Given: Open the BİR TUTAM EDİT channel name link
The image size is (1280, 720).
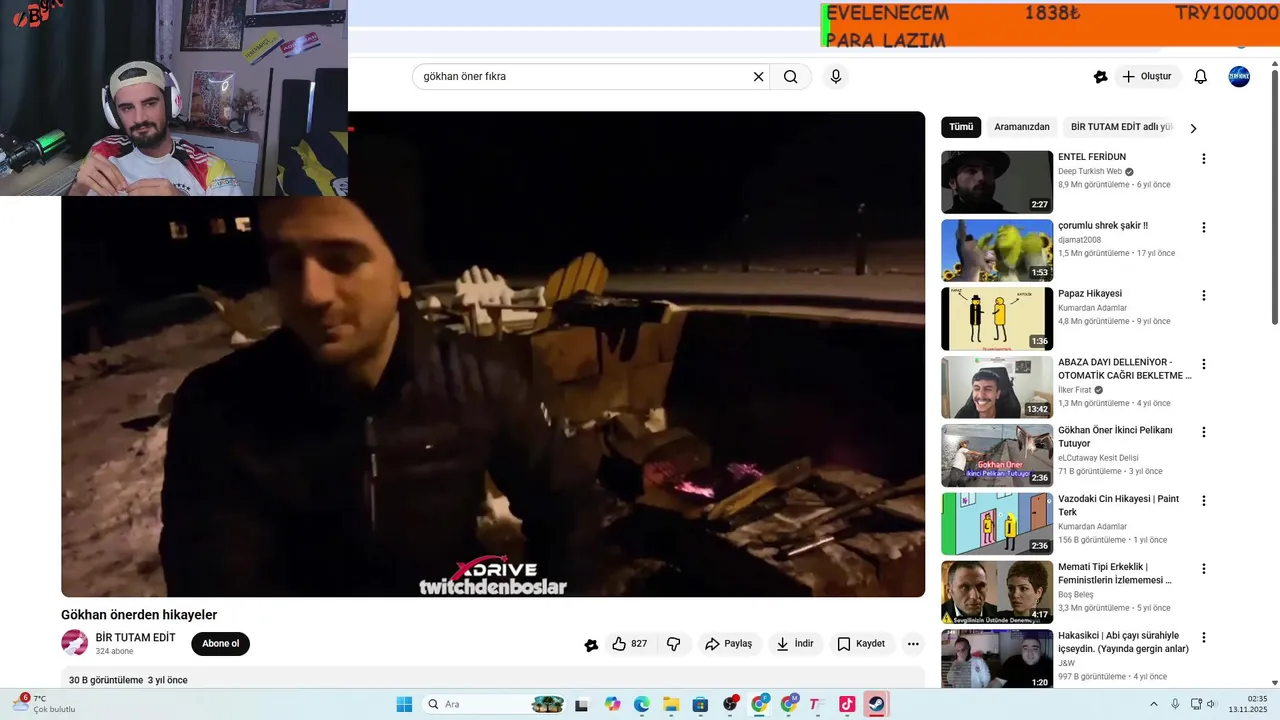Looking at the screenshot, I should tap(135, 638).
